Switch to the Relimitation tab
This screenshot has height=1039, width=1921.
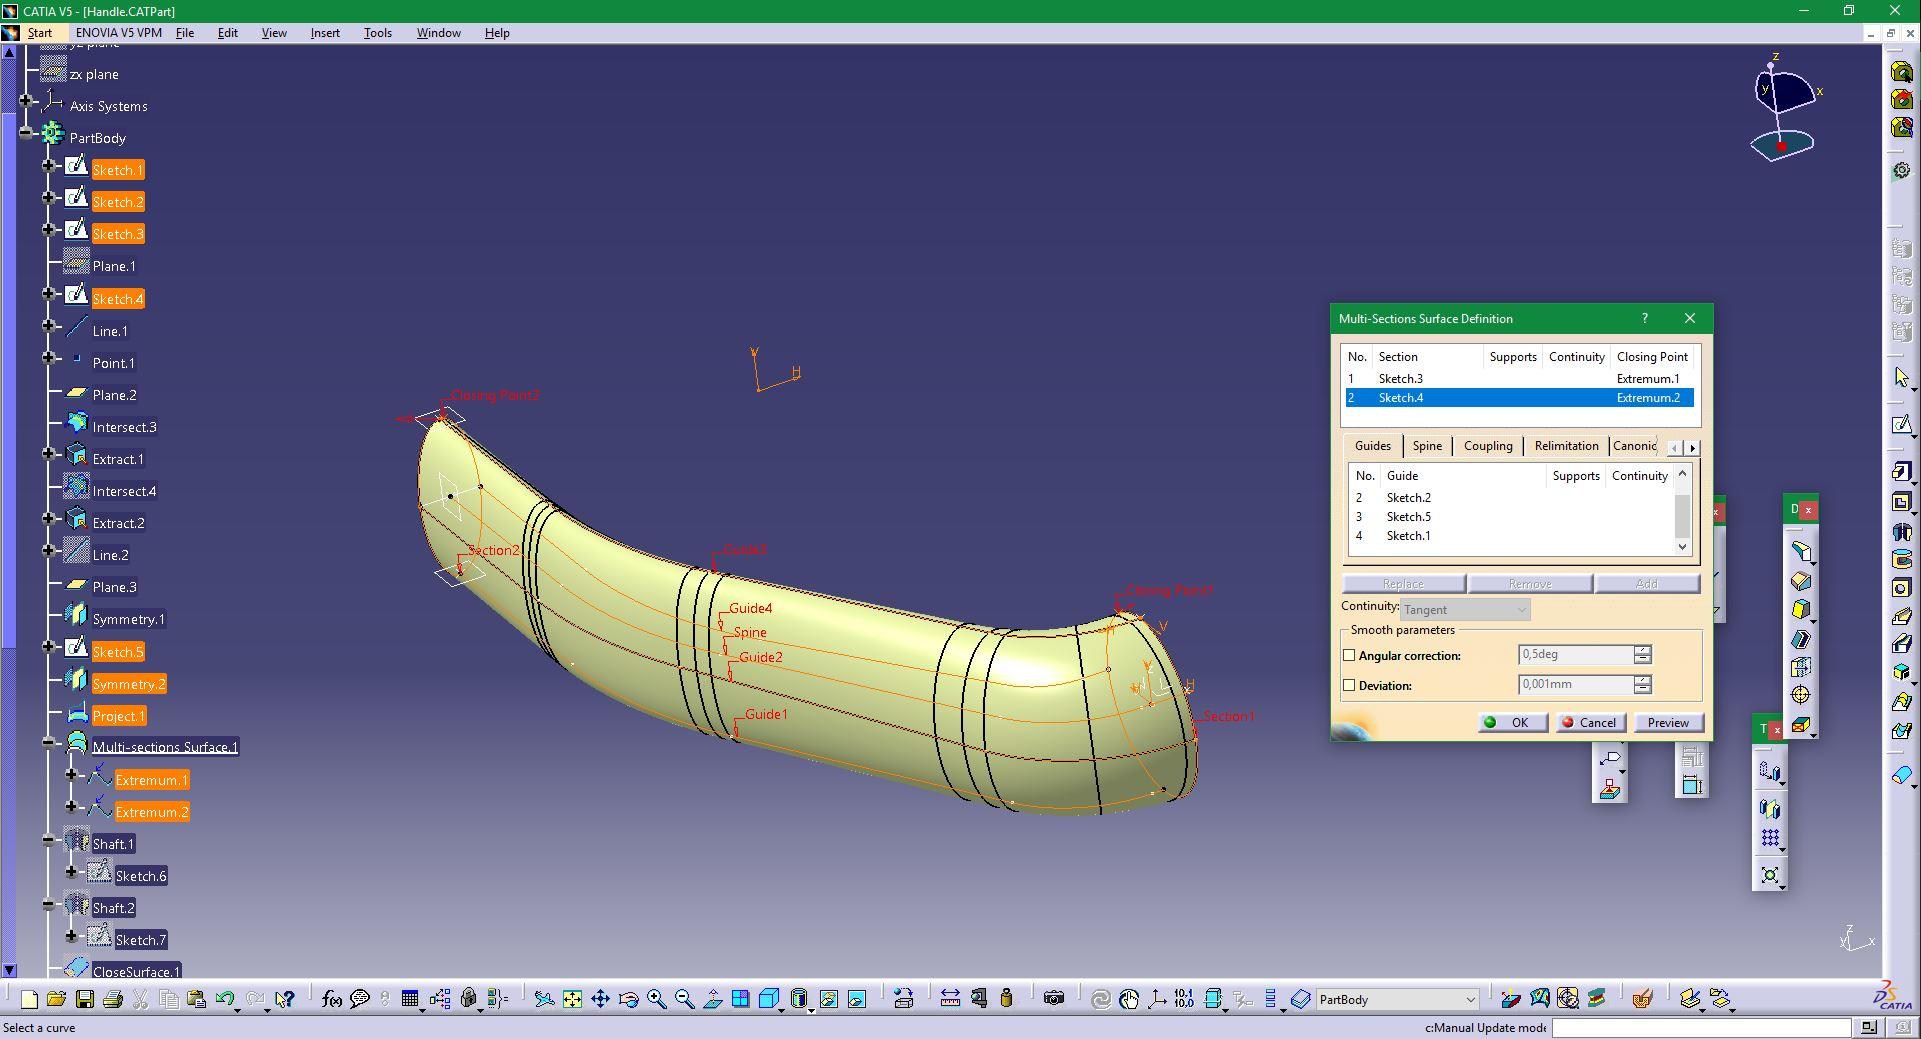point(1566,446)
